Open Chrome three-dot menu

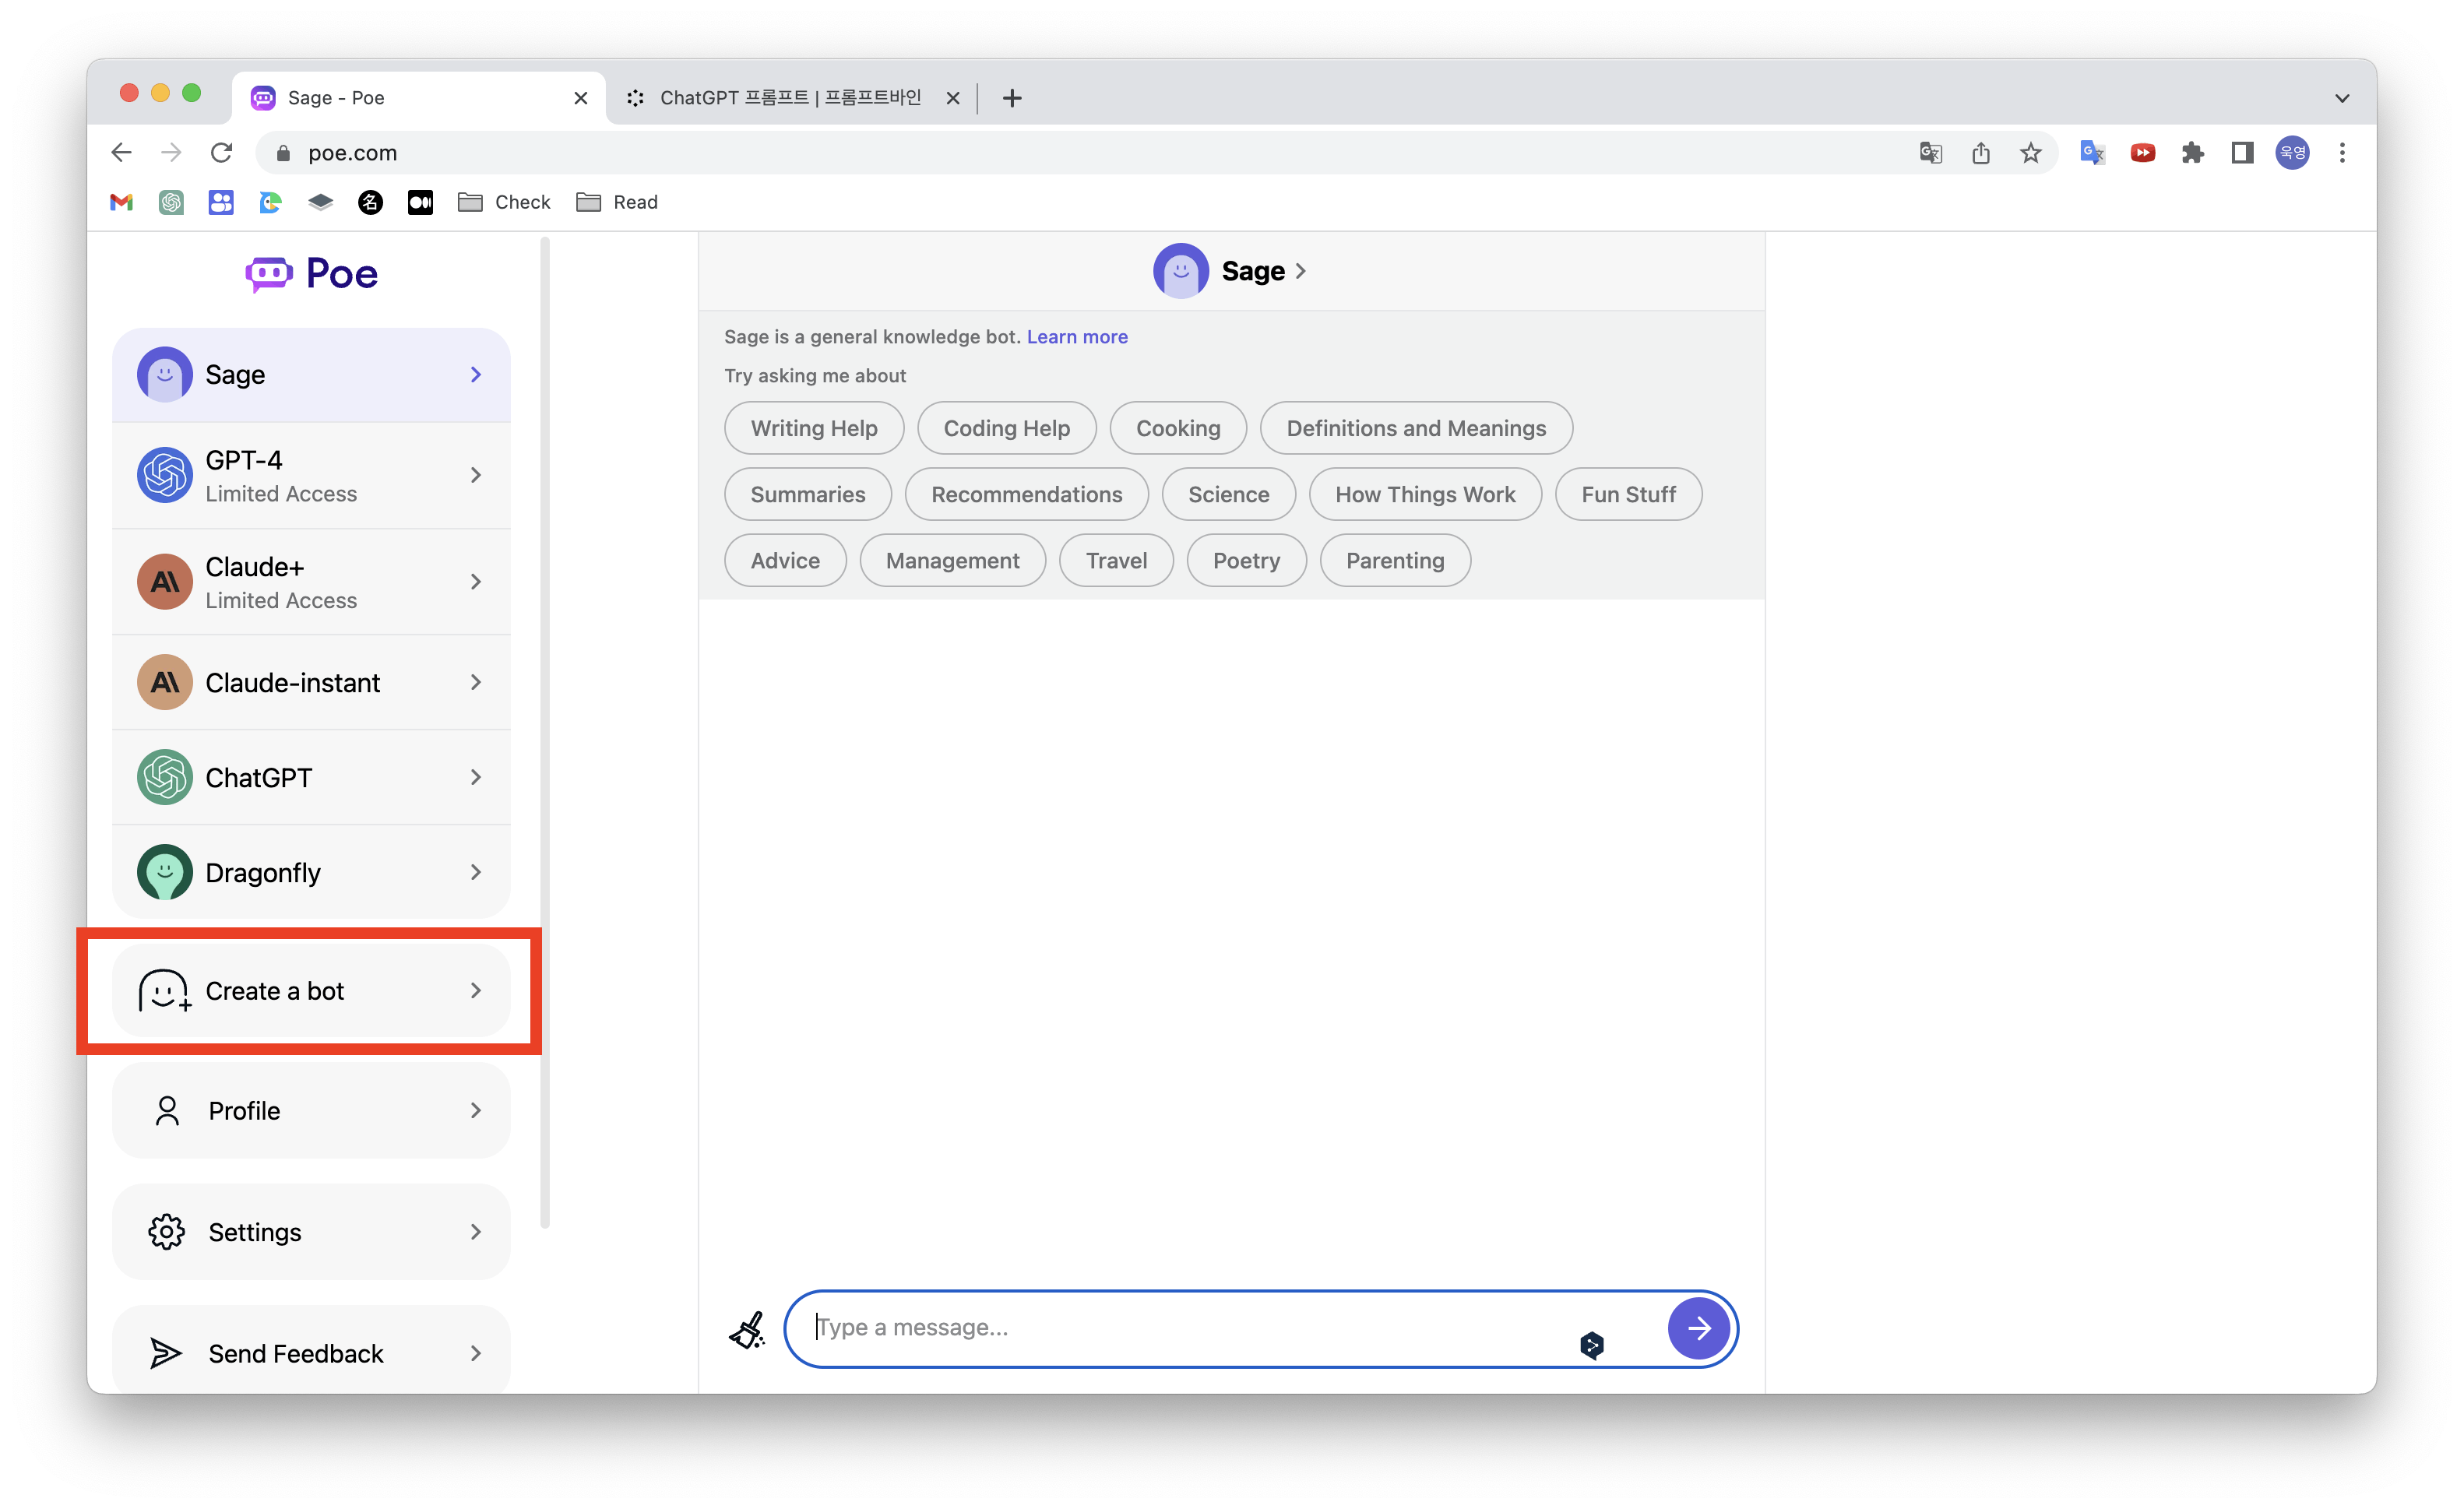point(2342,152)
